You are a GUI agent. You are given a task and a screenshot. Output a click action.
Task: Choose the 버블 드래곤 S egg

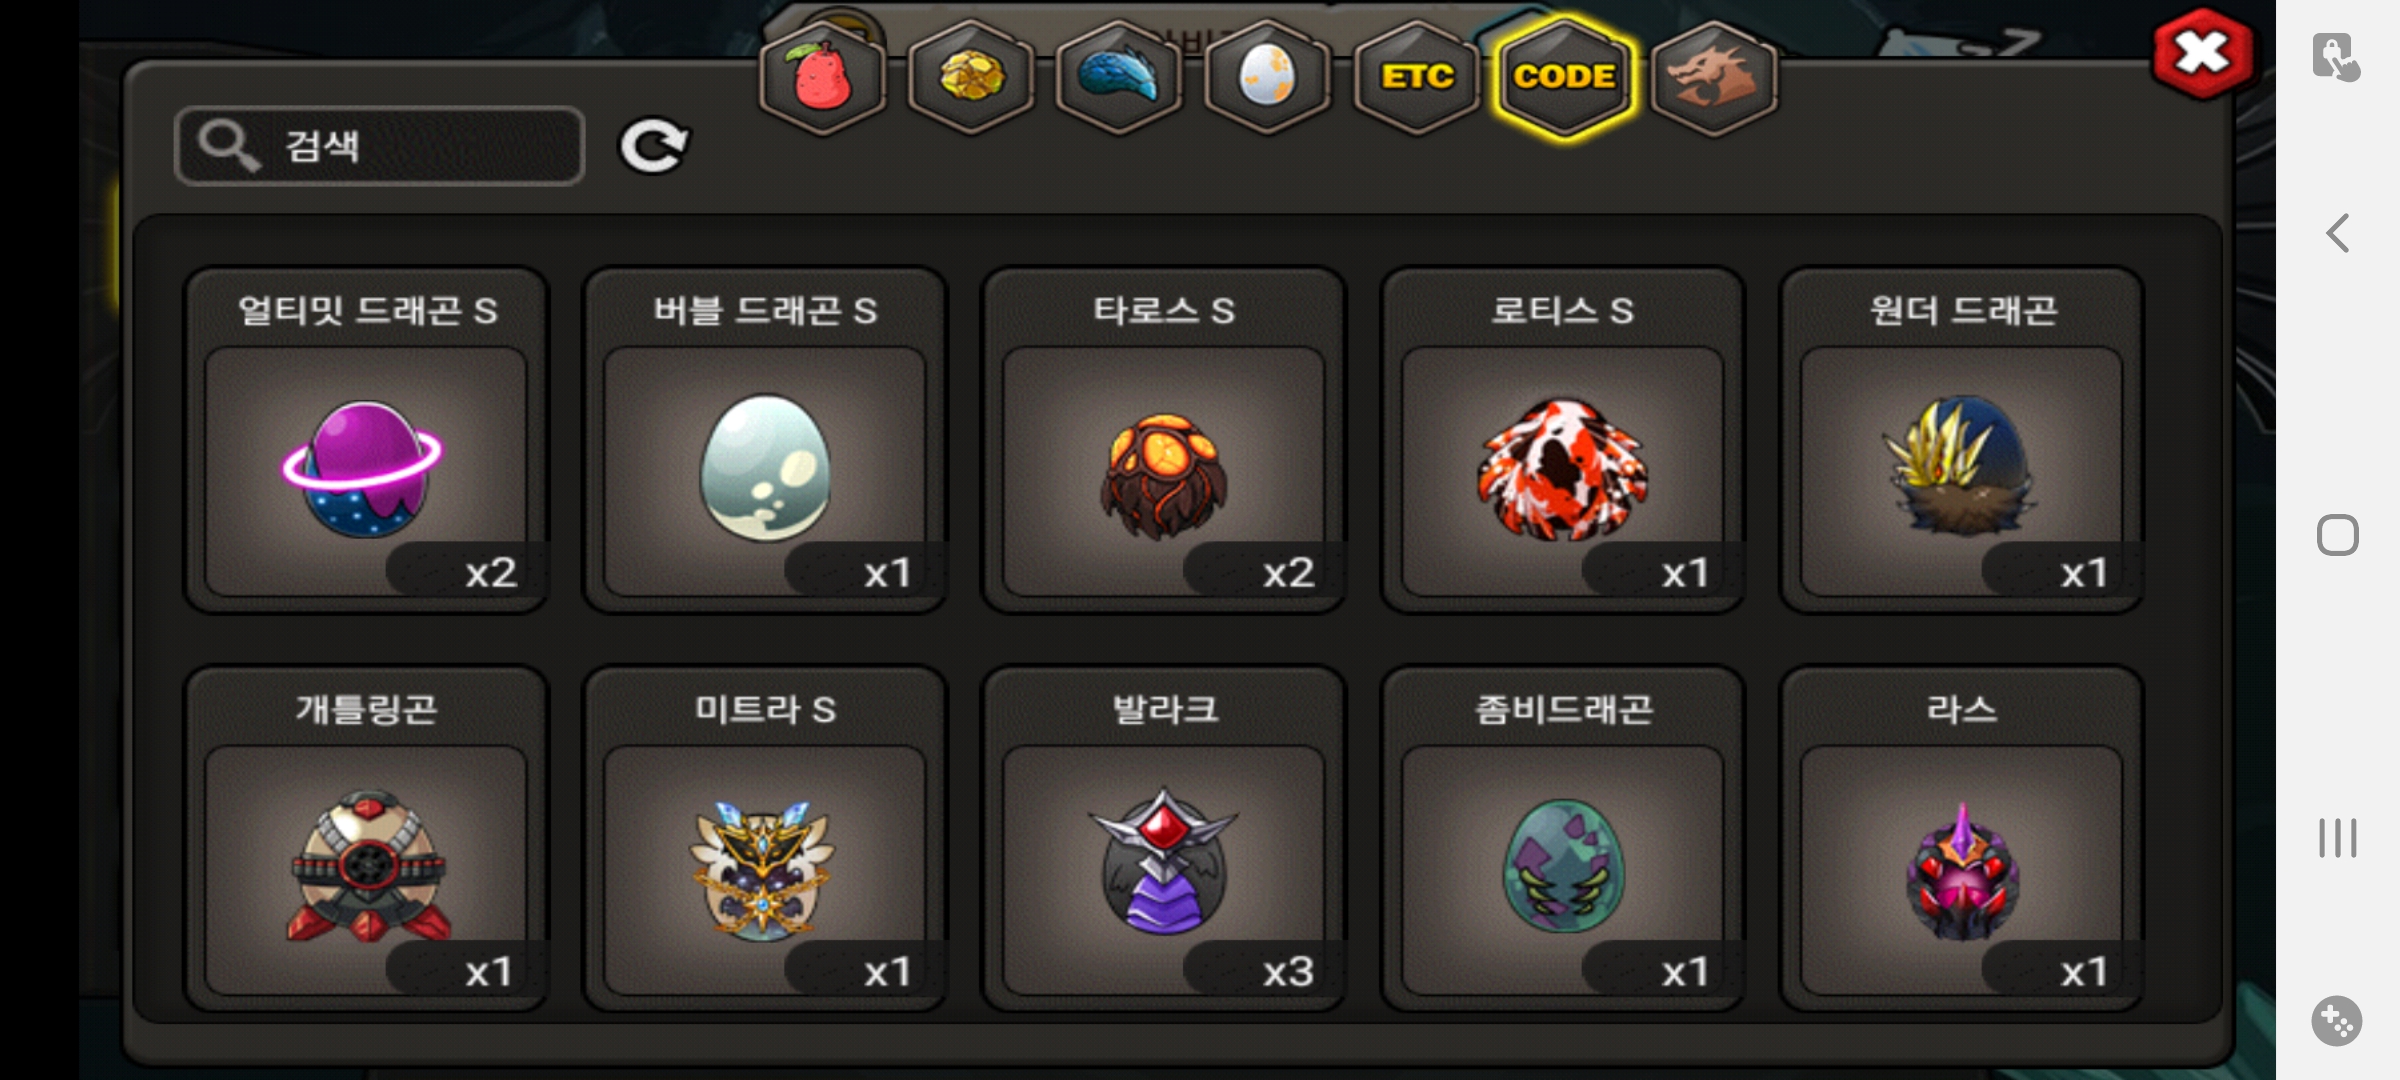(x=765, y=440)
